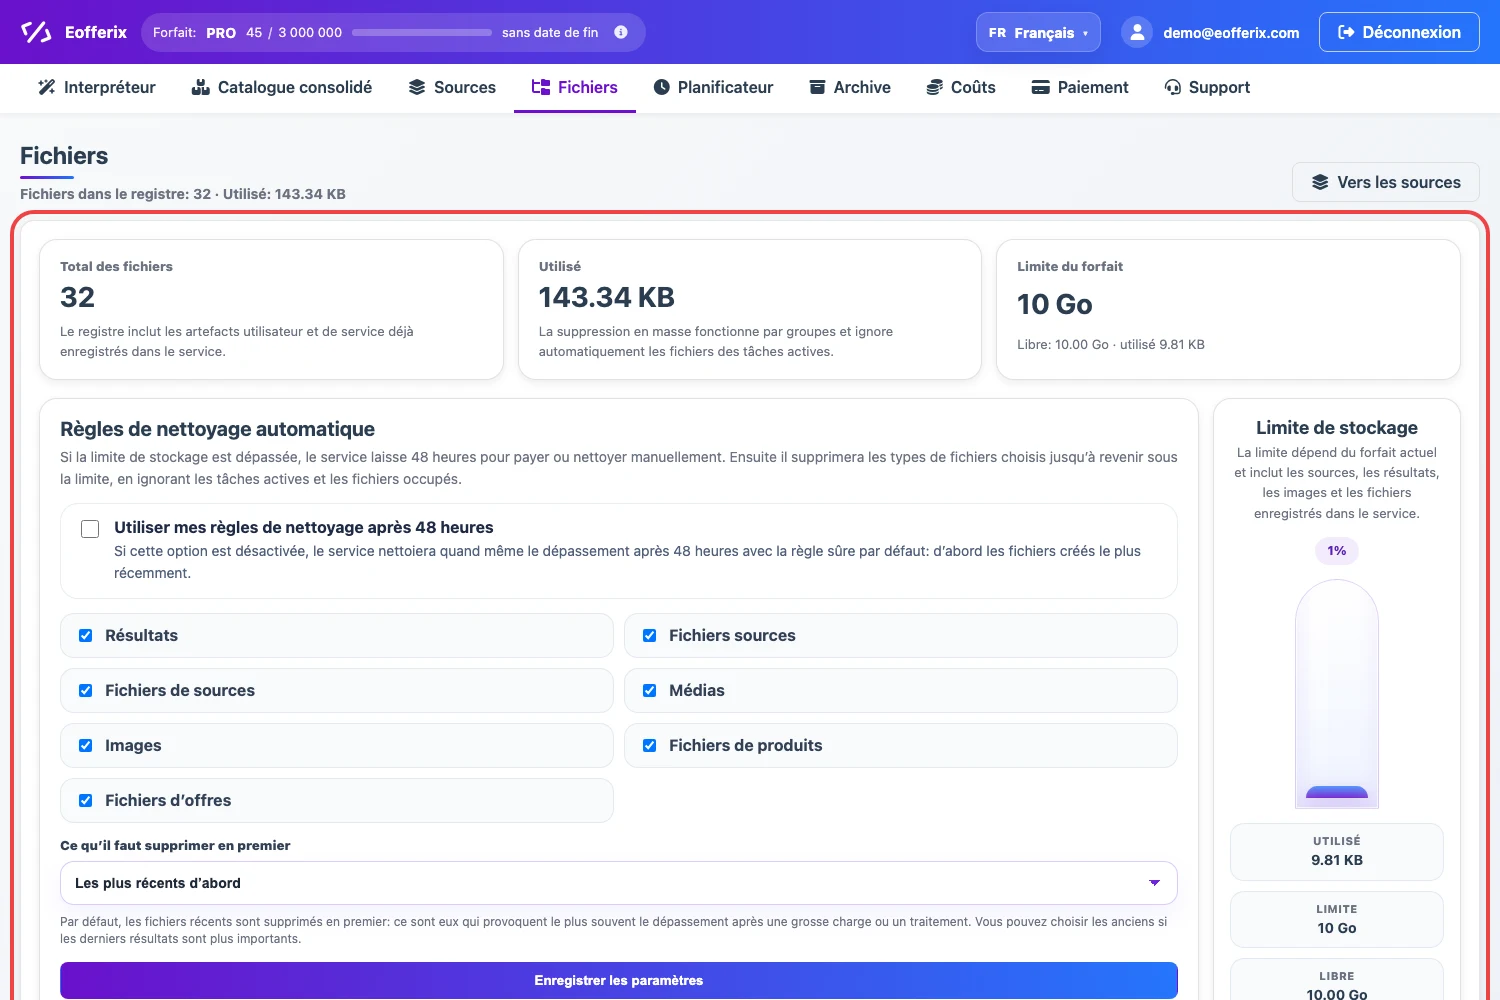Click the Déconnexion arrow icon
Screen dimensions: 1500x1000
pyautogui.click(x=1346, y=32)
